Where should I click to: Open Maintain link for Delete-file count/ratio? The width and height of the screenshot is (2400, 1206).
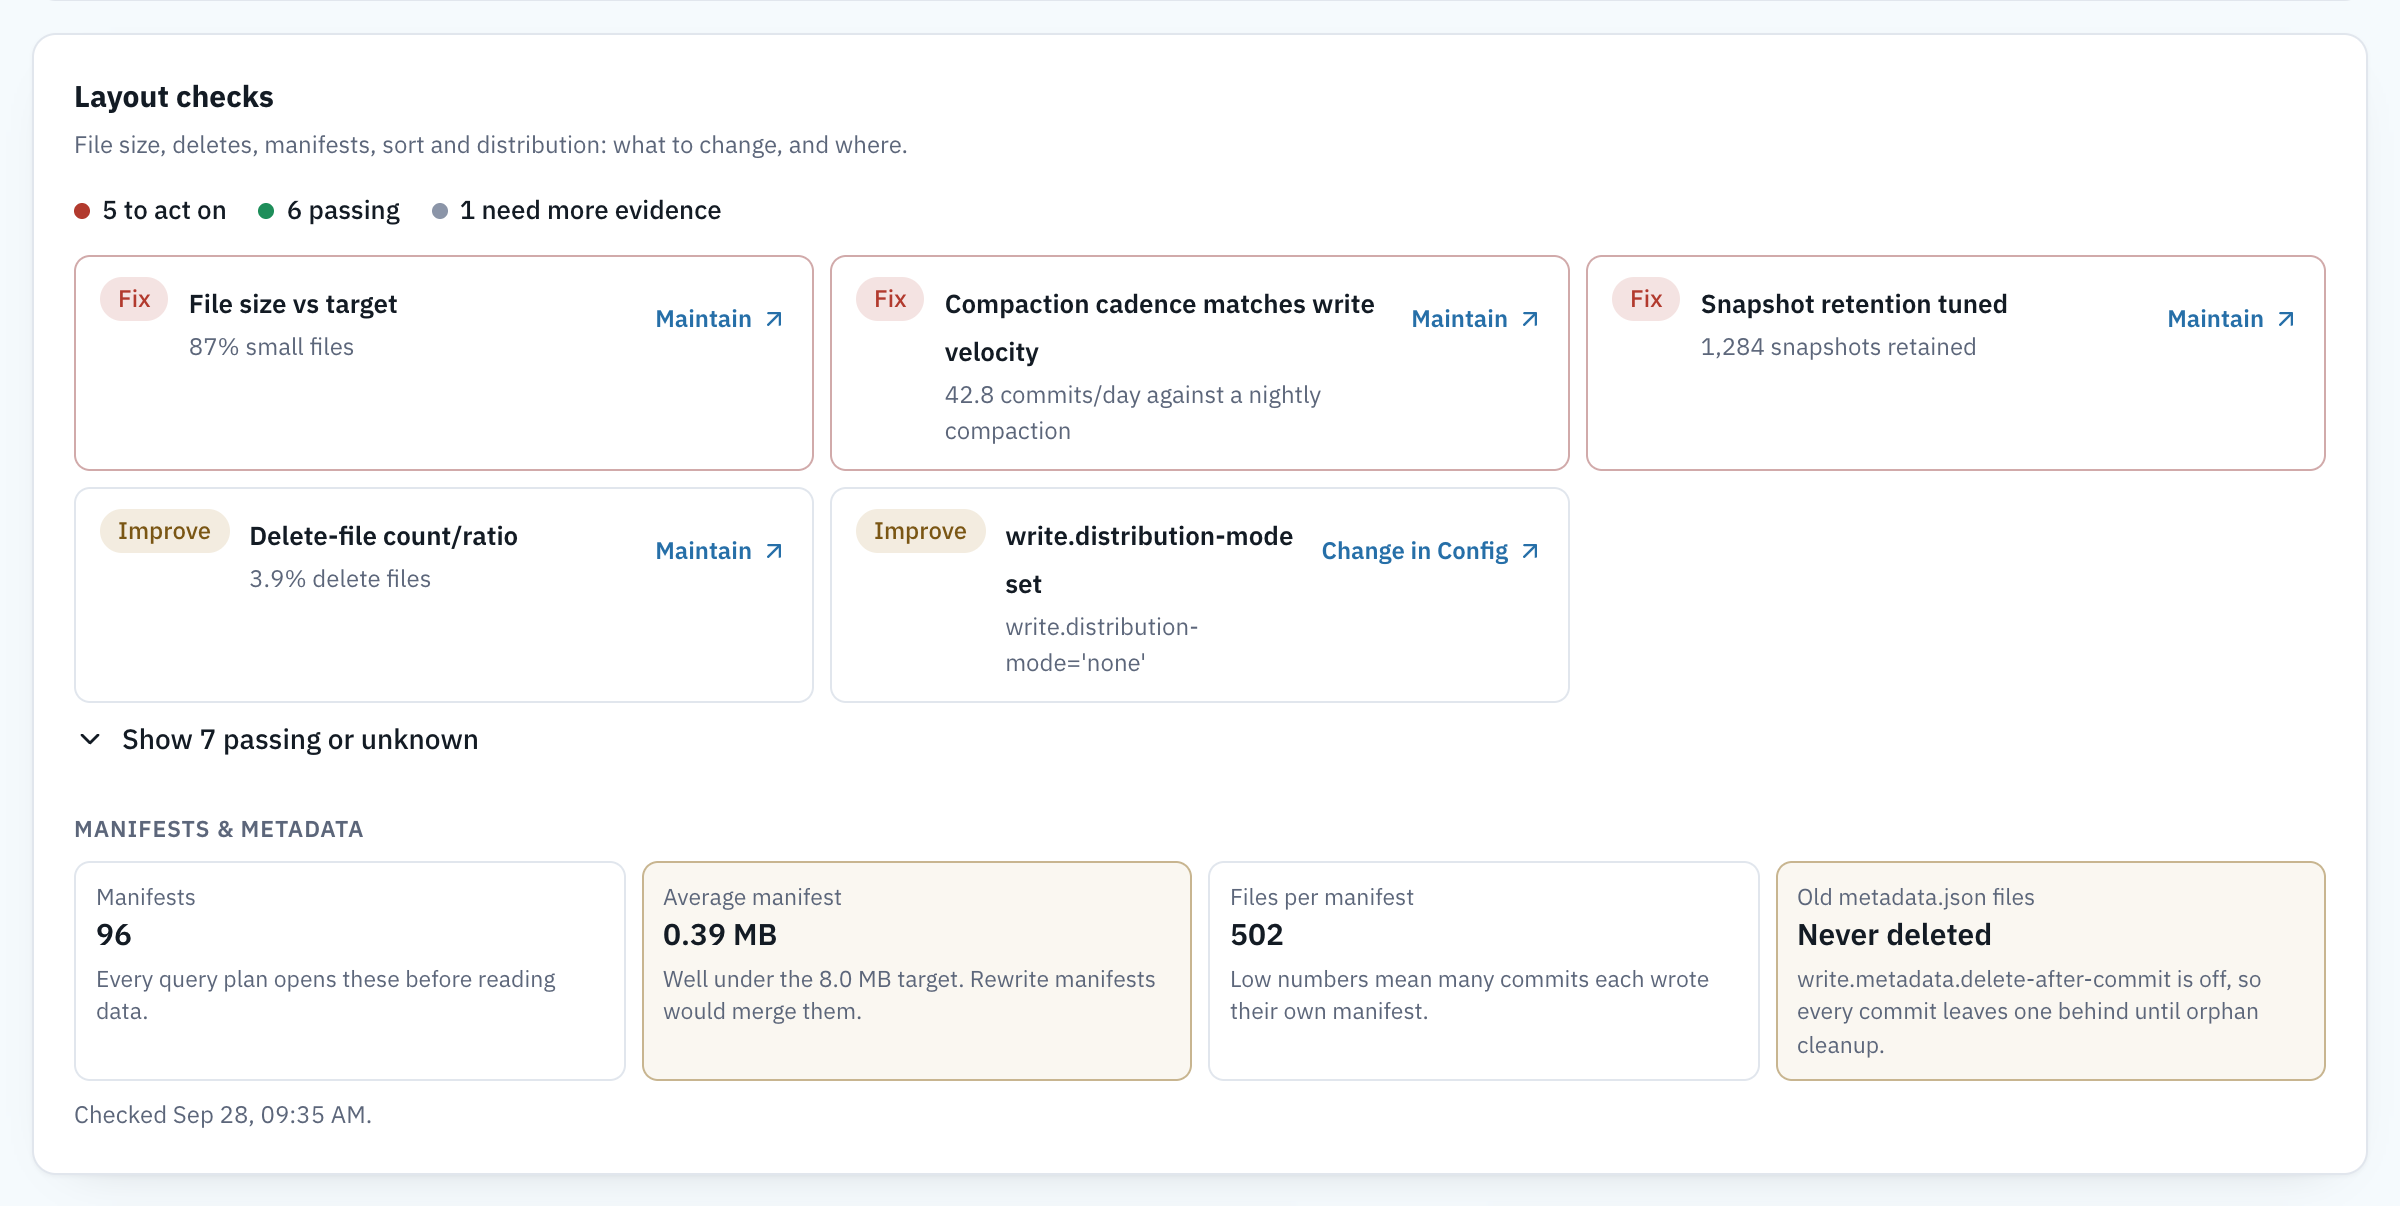[x=719, y=551]
